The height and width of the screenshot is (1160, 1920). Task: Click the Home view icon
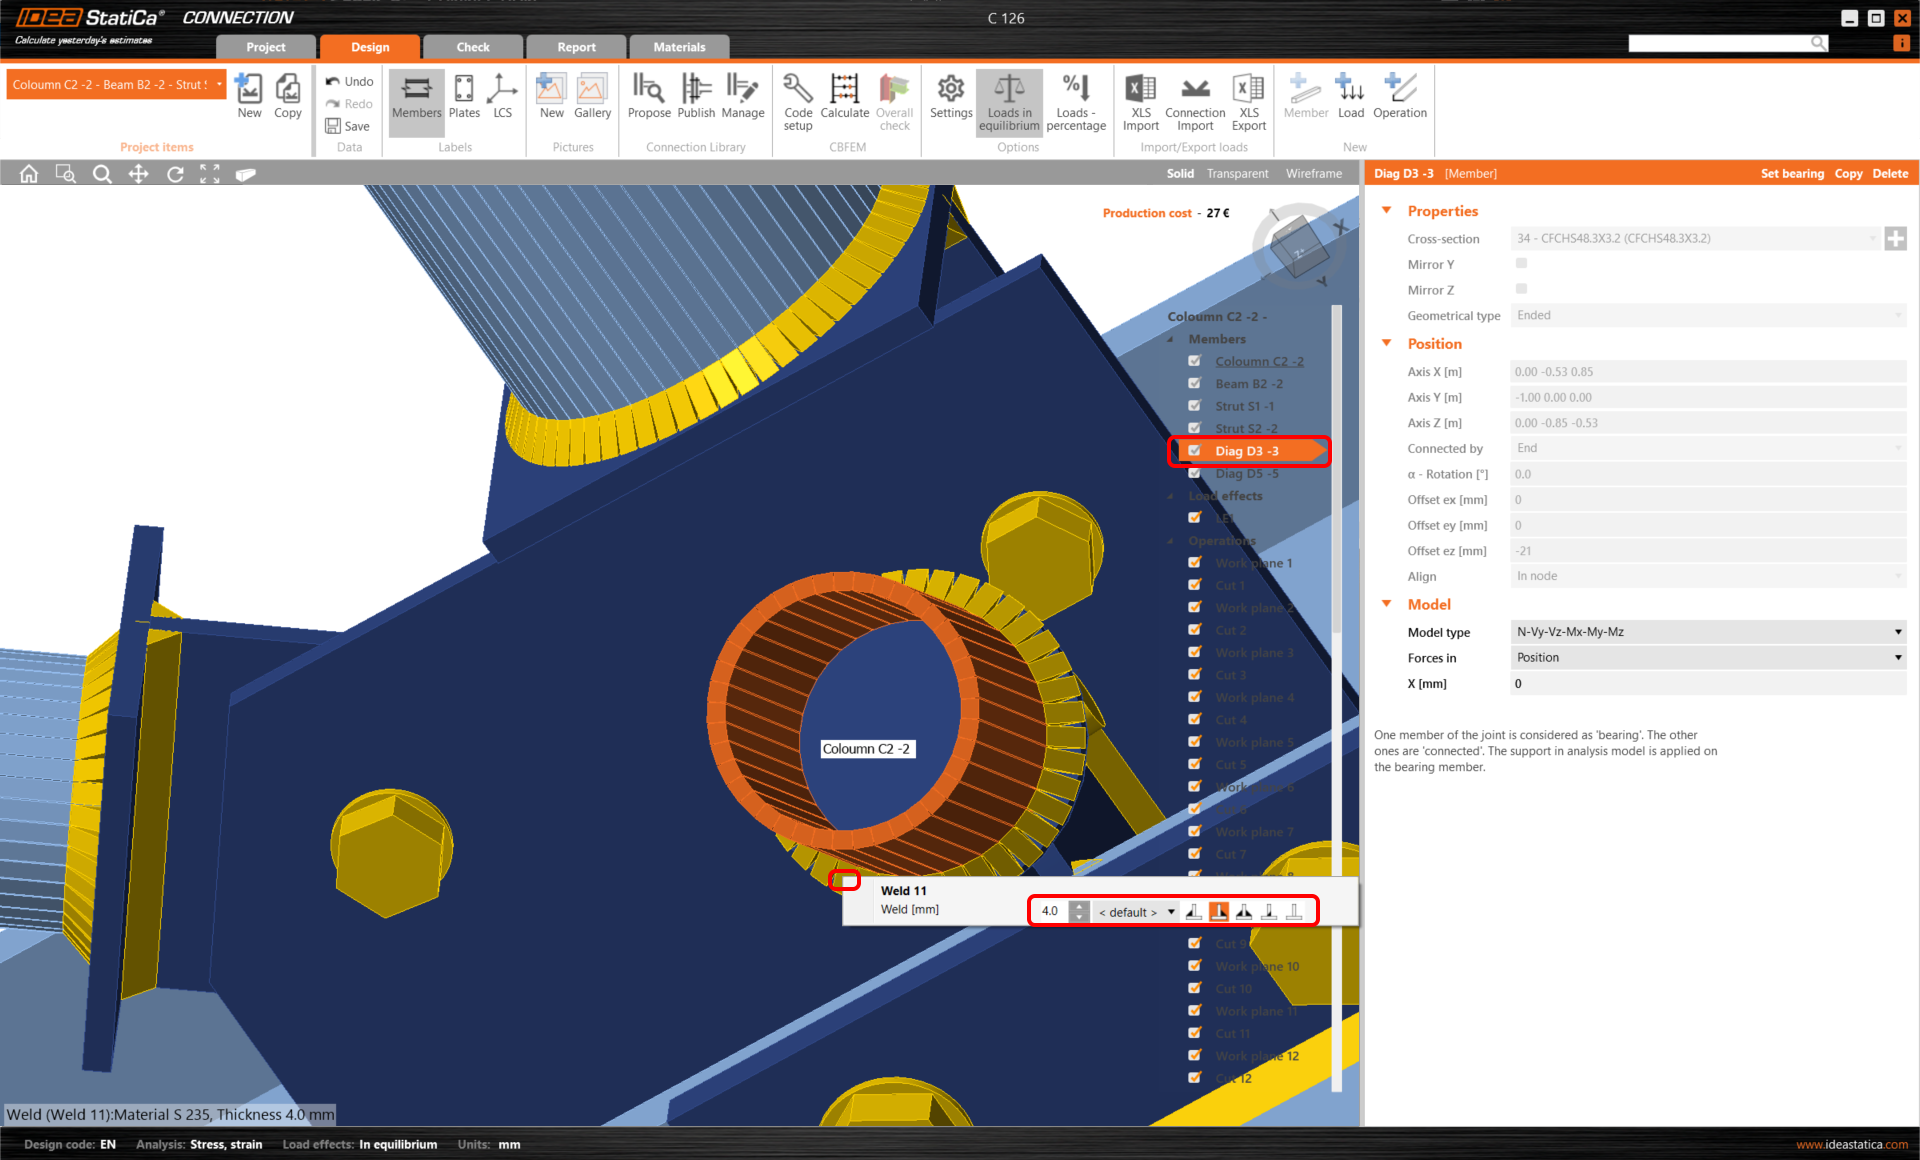tap(29, 174)
